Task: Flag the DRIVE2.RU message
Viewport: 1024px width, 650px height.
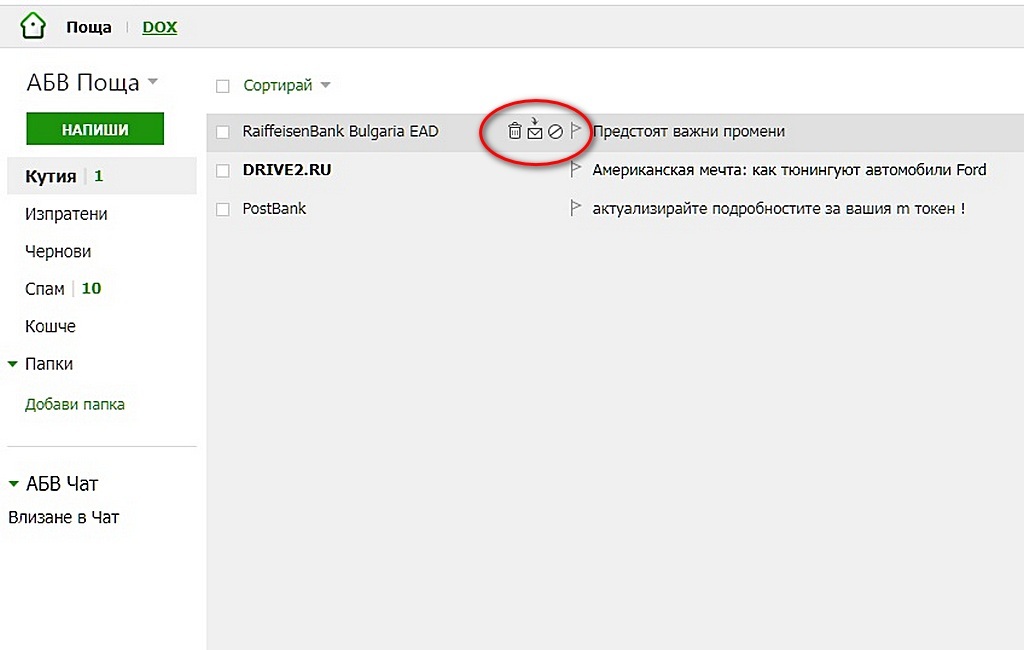Action: [575, 169]
